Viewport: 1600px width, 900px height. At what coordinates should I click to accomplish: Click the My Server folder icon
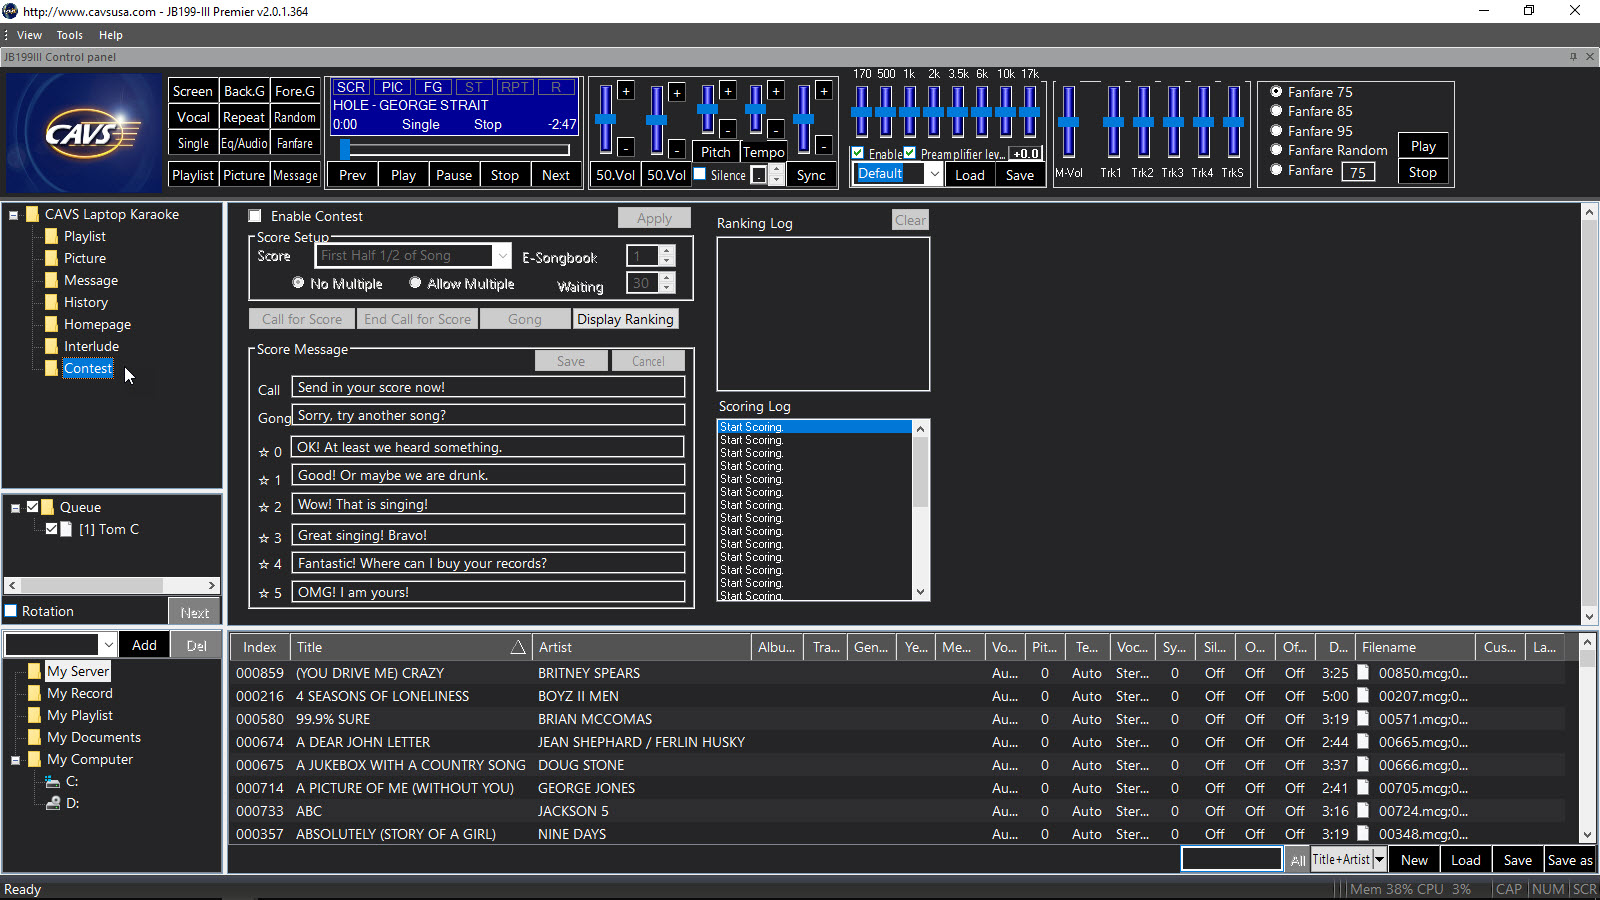click(34, 671)
